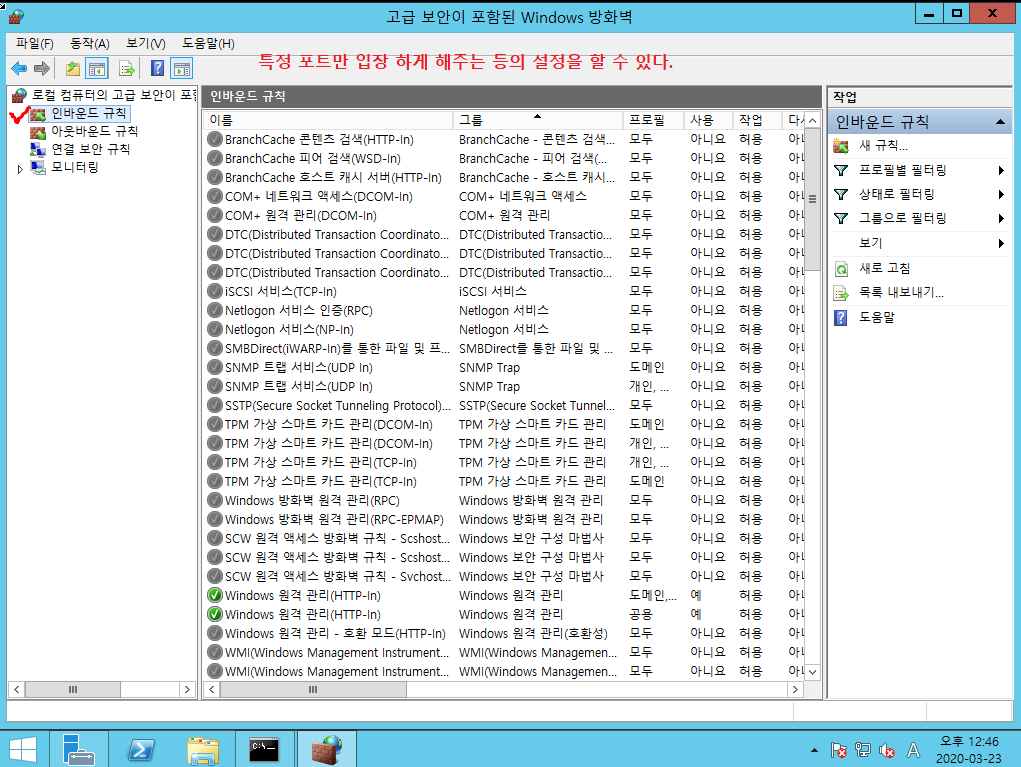Click 목록 내보내기... action link
The image size is (1021, 767).
[901, 293]
